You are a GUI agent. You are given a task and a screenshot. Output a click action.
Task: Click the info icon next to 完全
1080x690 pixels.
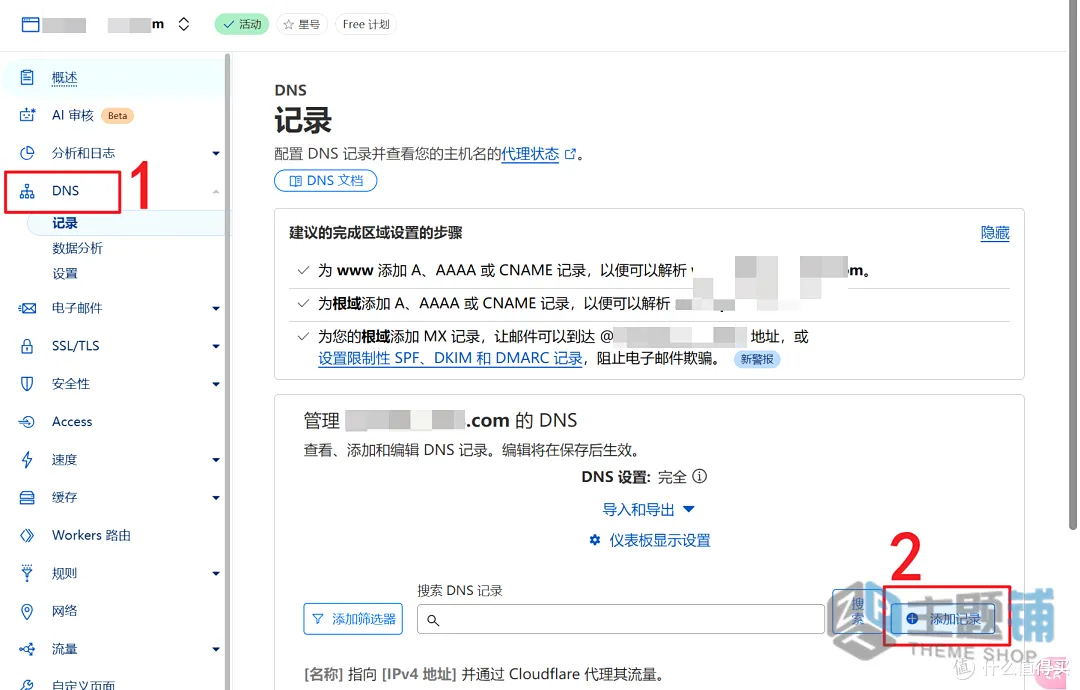[699, 476]
